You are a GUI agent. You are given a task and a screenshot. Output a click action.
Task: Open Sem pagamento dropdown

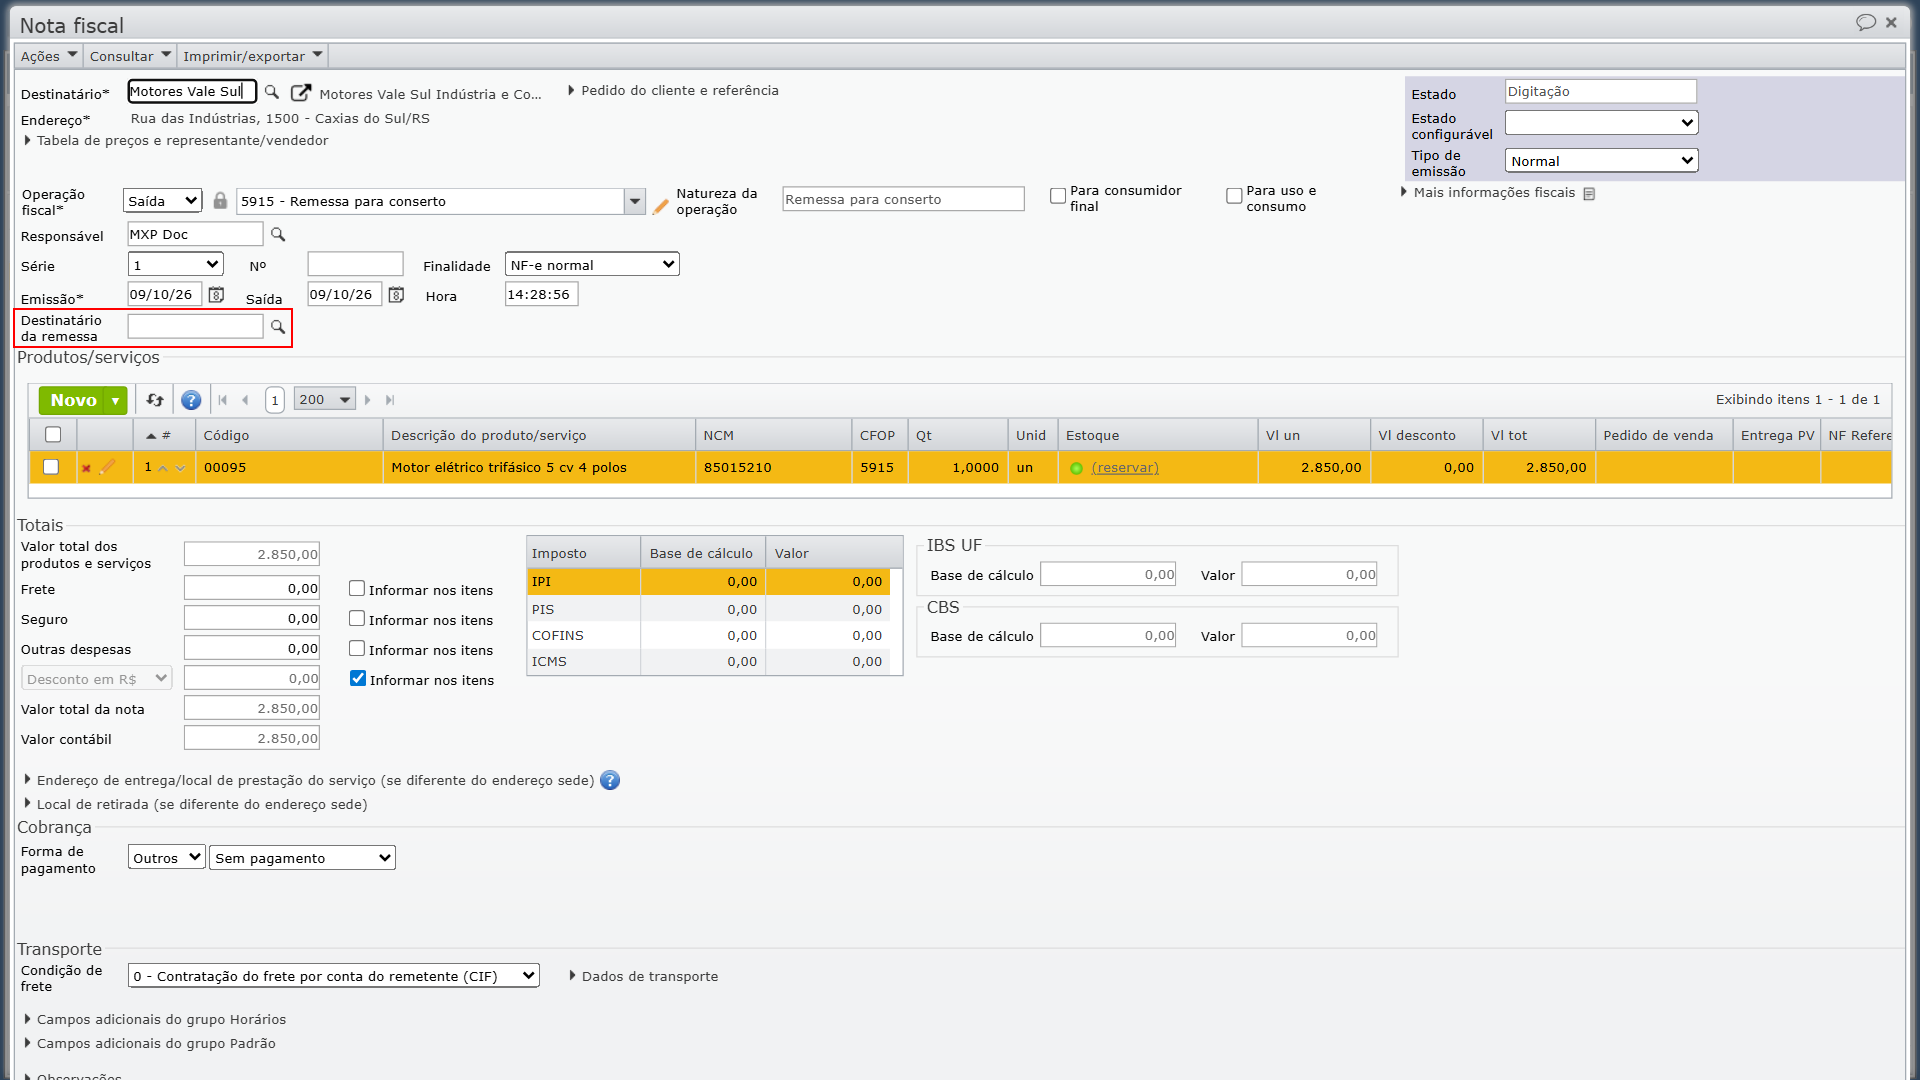(x=302, y=858)
